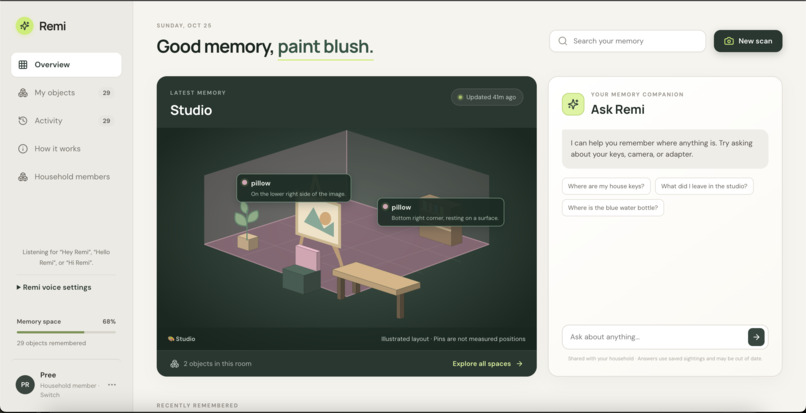The image size is (806, 413).
Task: Click the PR profile avatar
Action: [x=25, y=385]
